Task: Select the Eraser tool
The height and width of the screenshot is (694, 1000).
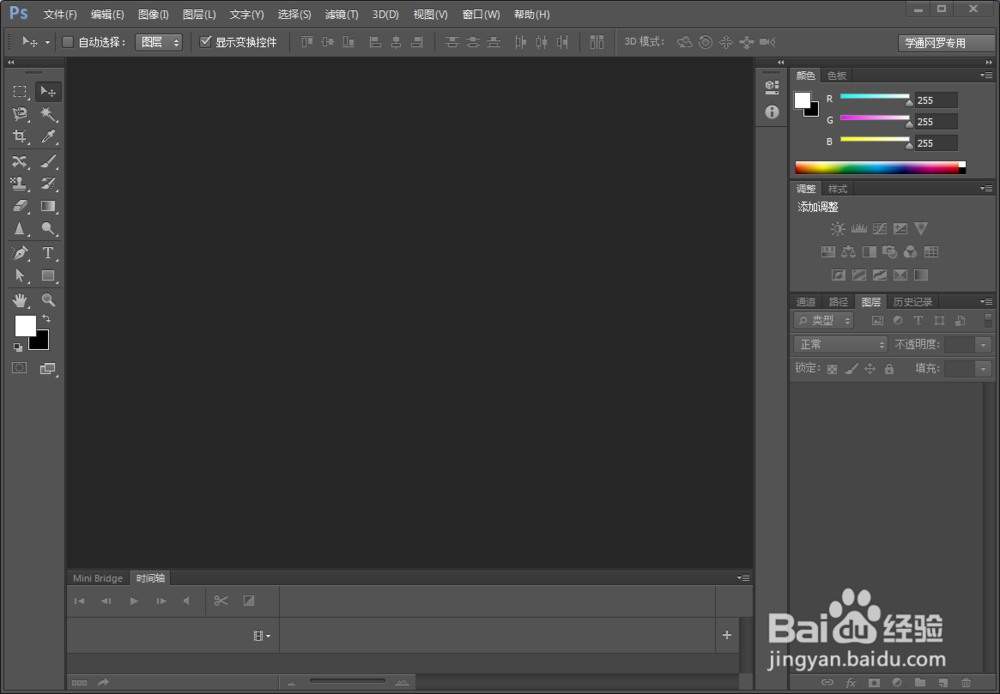Action: [20, 206]
